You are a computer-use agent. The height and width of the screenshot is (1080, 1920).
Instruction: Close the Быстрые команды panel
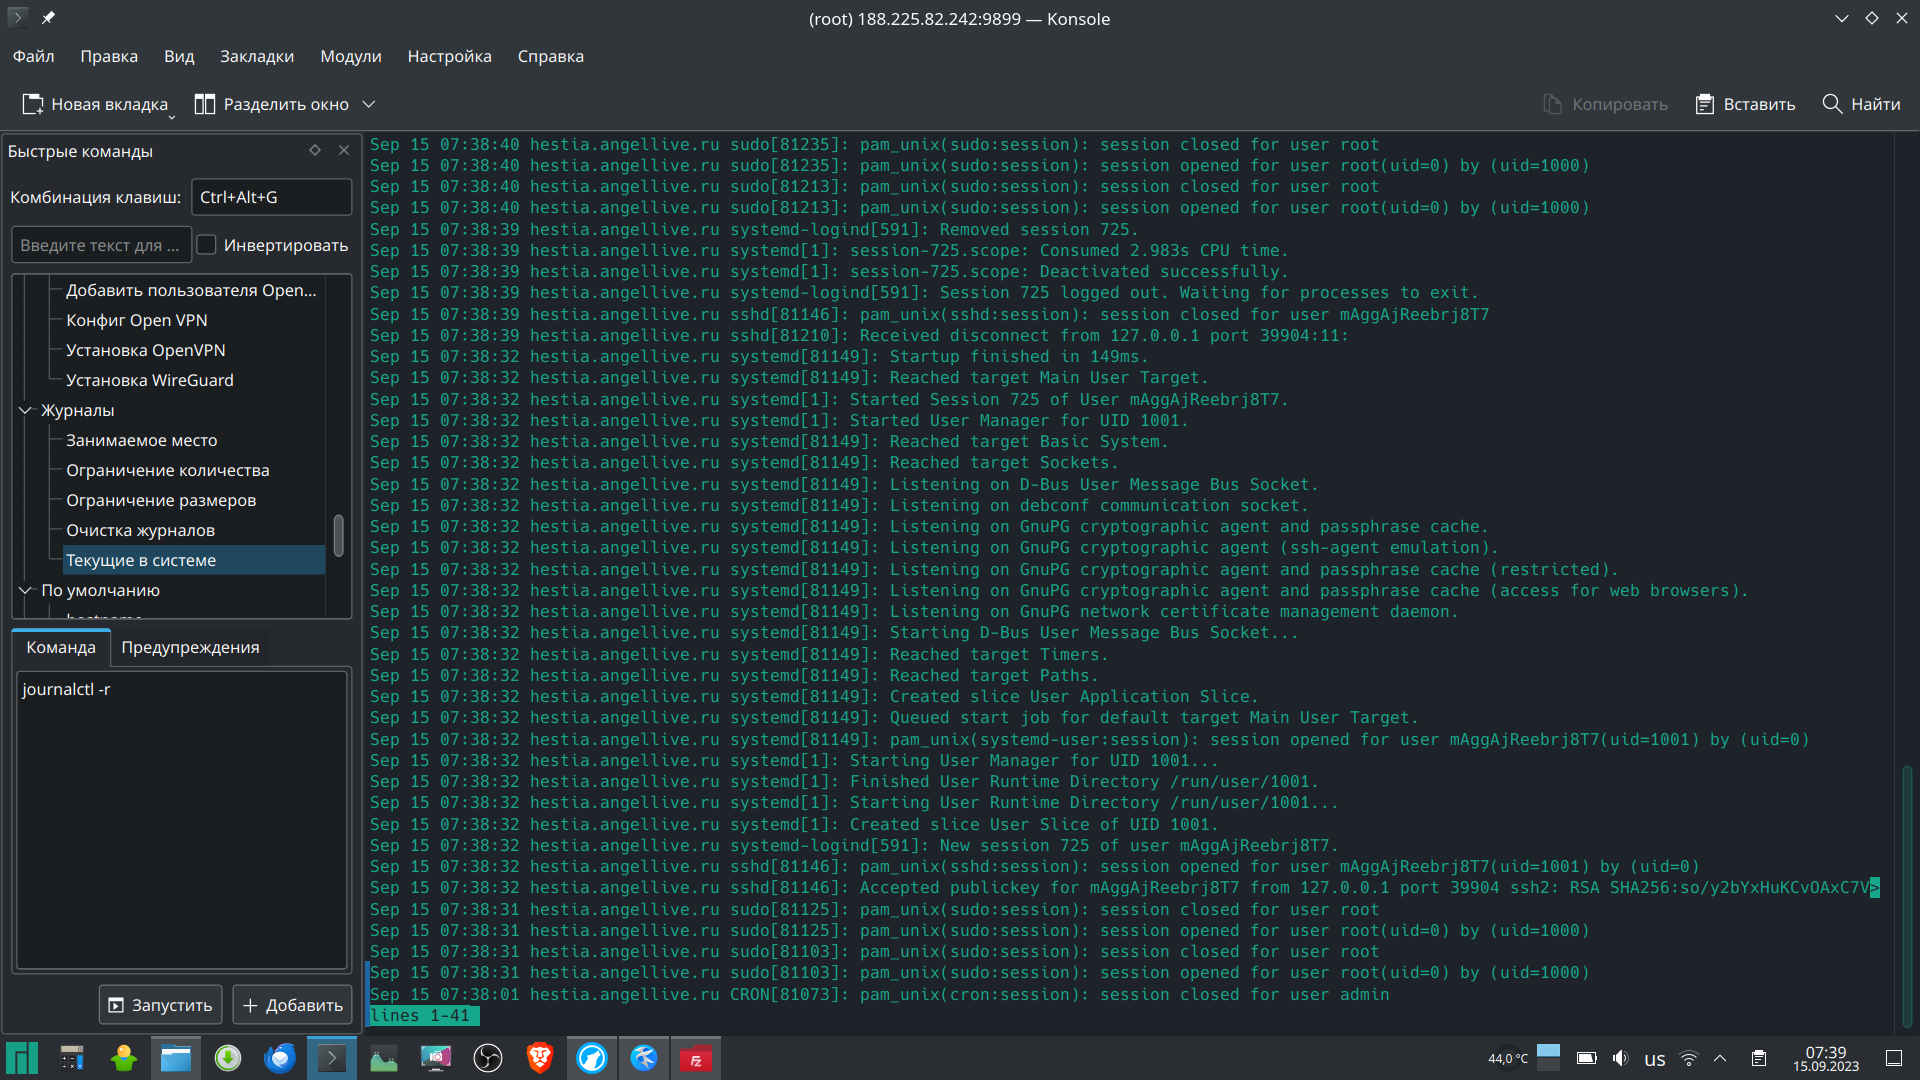(344, 150)
